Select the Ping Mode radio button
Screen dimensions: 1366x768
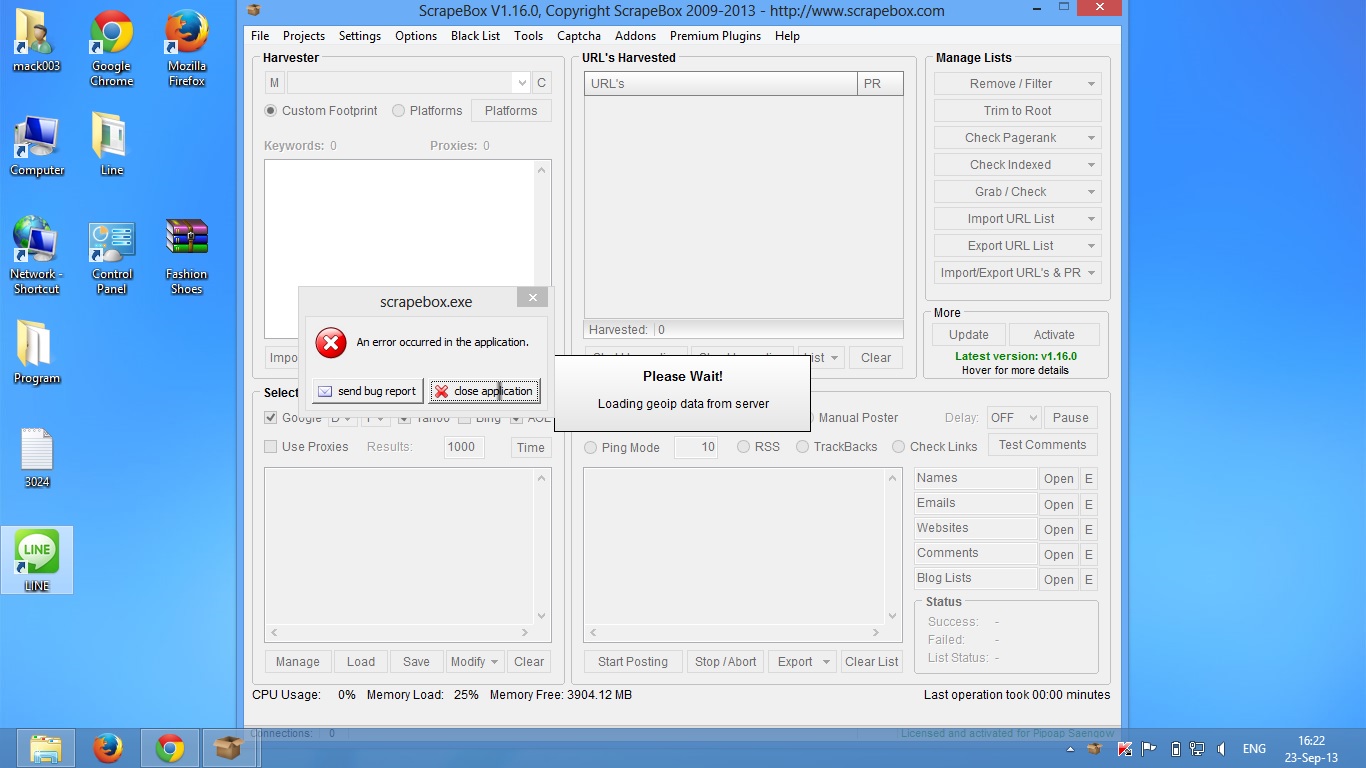click(591, 448)
